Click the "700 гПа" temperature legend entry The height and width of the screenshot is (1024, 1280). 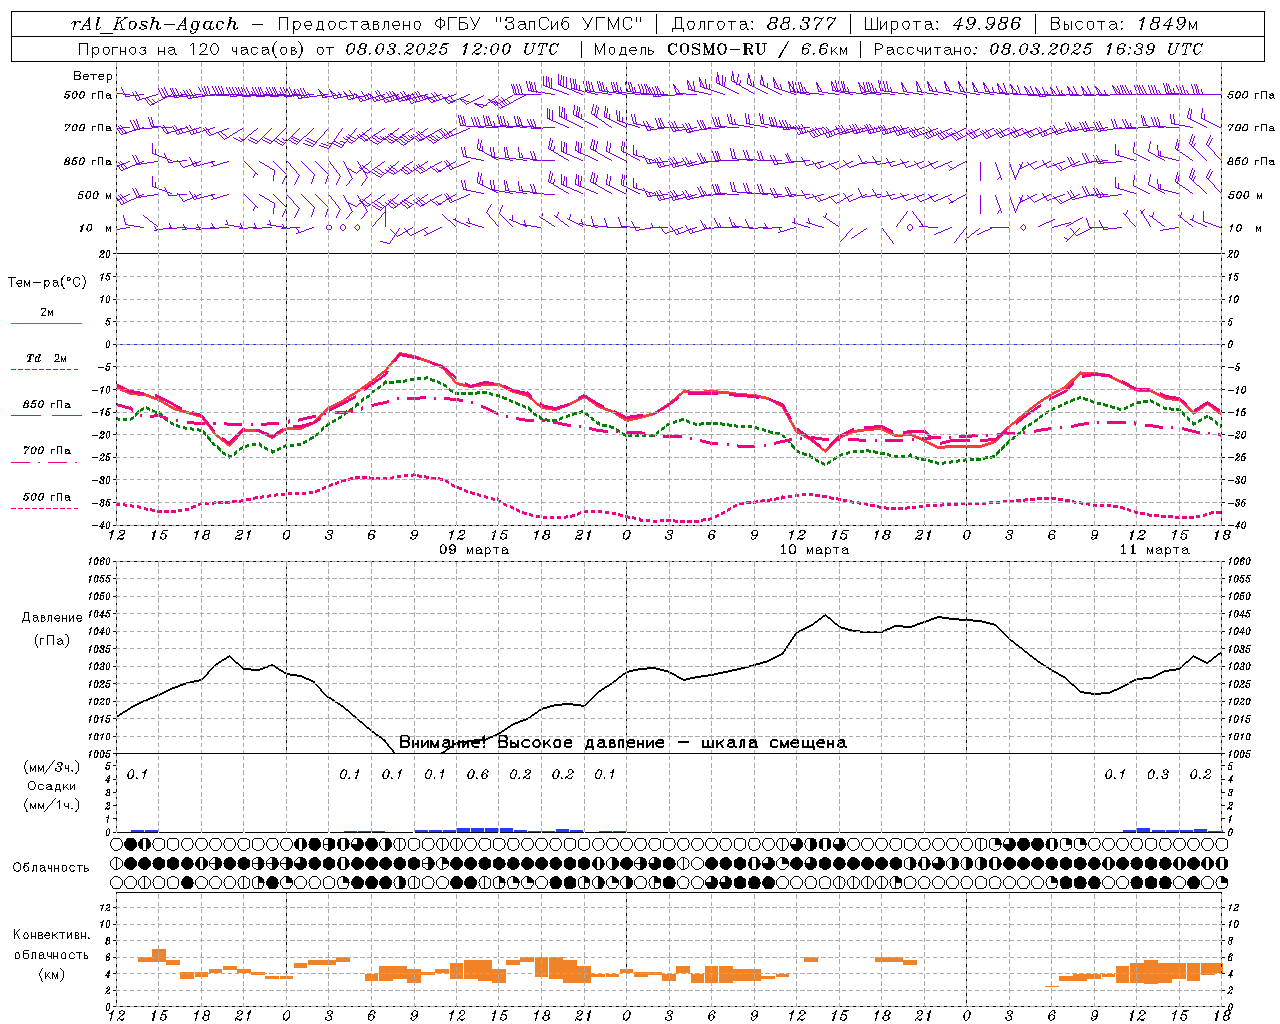pyautogui.click(x=47, y=451)
